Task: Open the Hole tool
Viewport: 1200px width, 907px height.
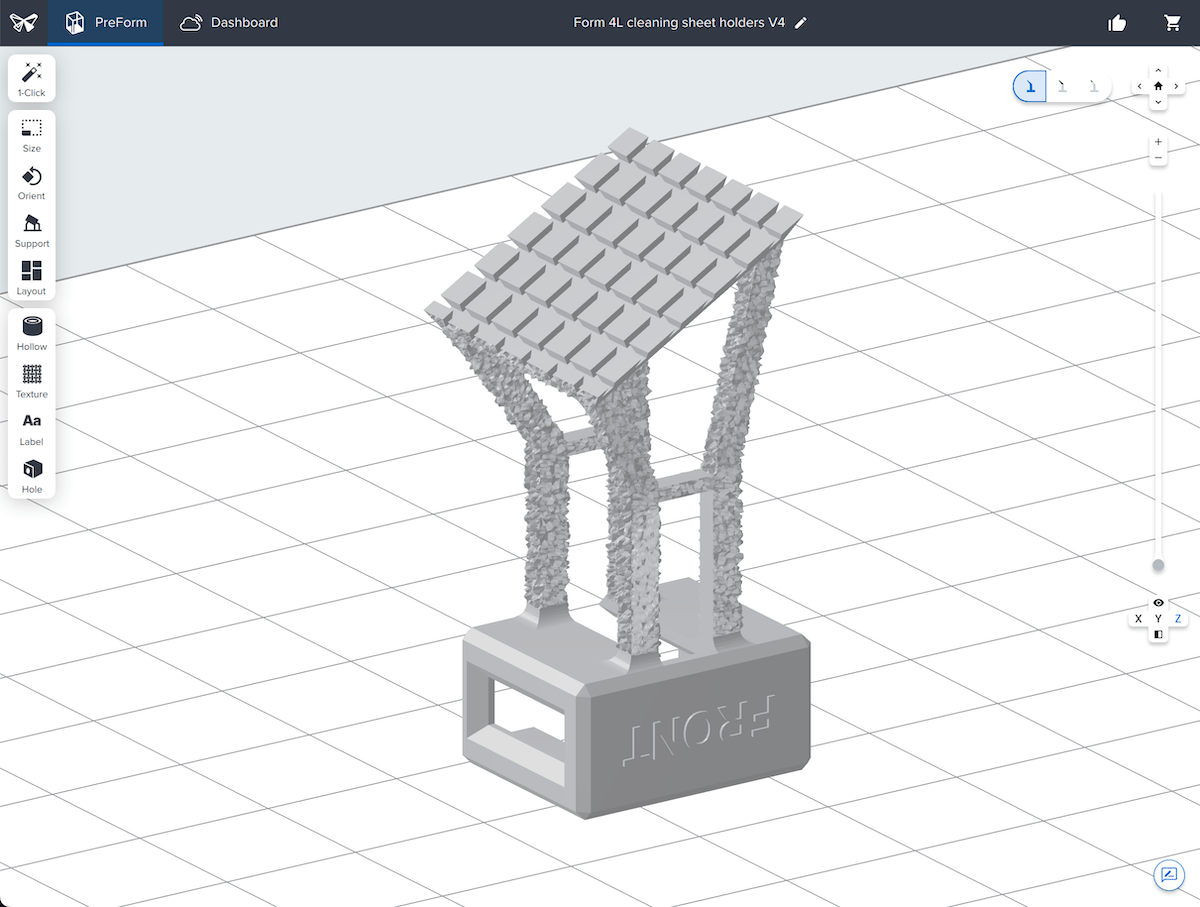Action: click(32, 476)
